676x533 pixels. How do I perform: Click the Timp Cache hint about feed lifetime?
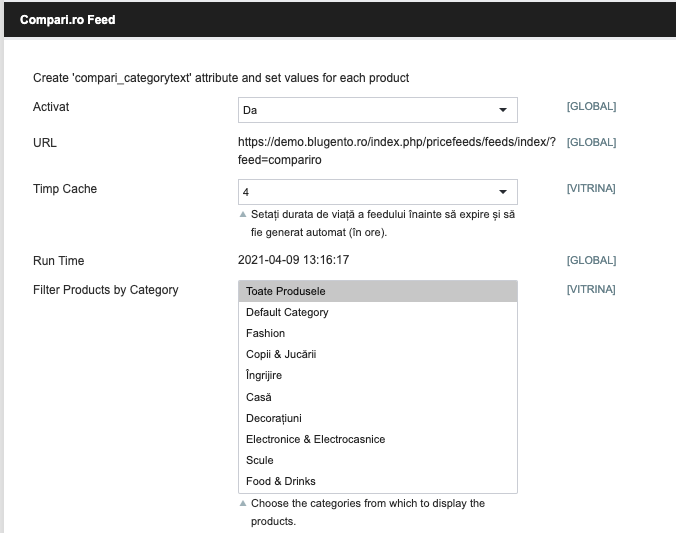[383, 223]
